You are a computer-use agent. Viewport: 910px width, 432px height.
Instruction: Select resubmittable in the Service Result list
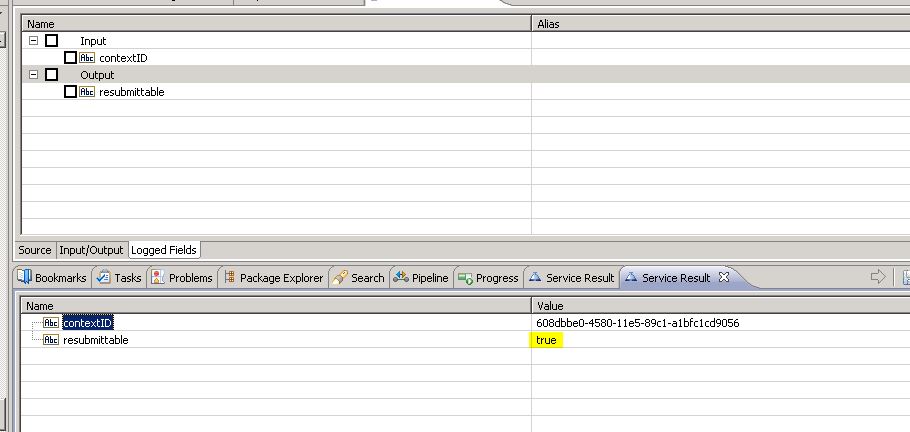coord(96,340)
